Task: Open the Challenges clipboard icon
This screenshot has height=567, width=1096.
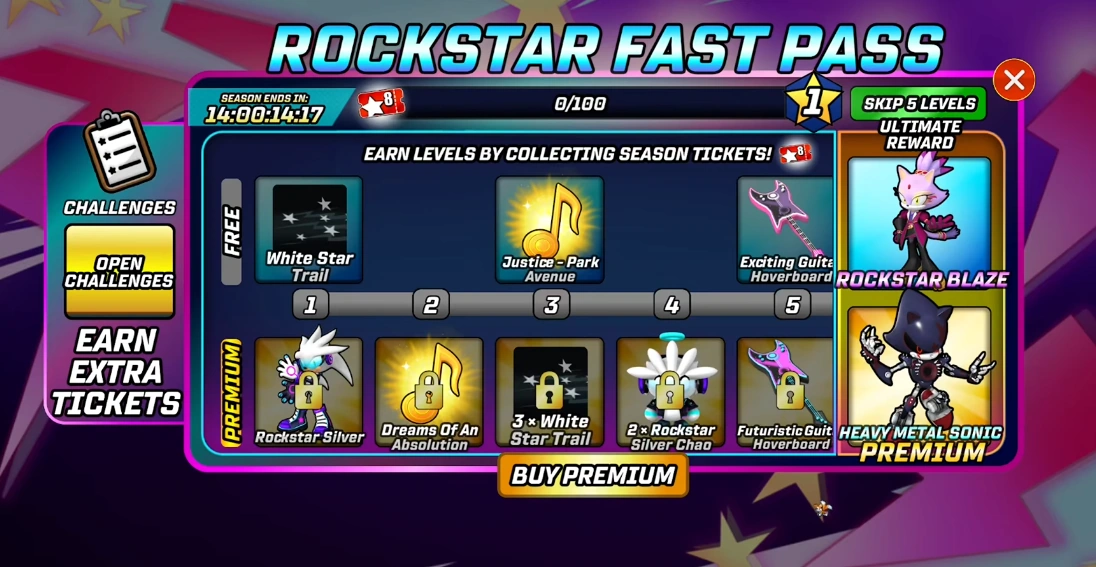Action: (119, 151)
